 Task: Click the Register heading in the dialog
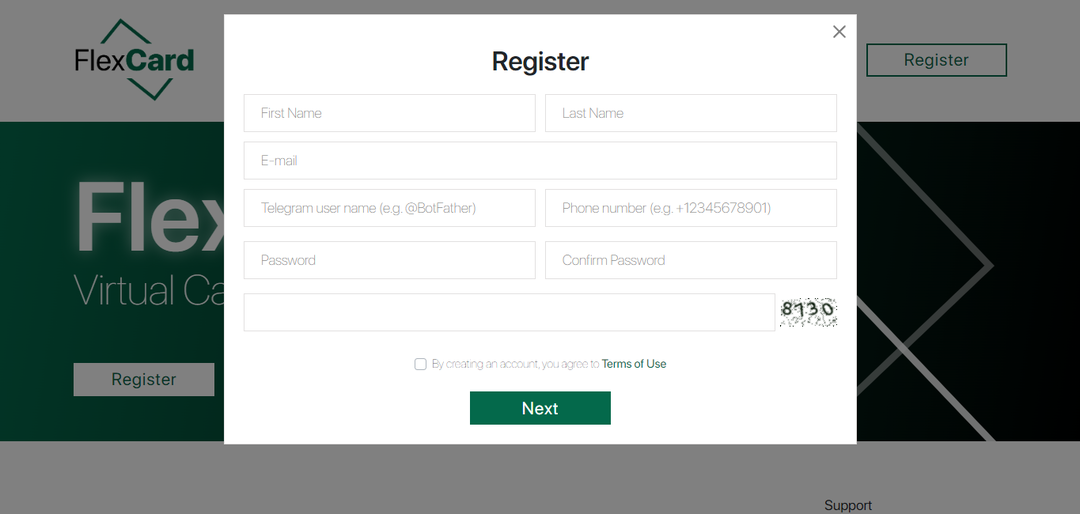pos(540,61)
